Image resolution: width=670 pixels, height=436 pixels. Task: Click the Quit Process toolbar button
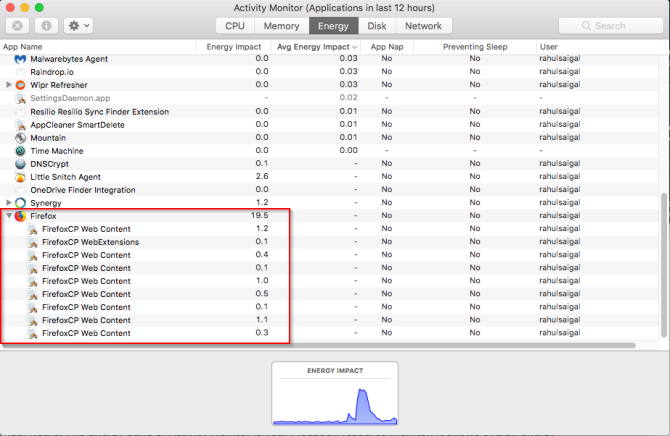point(18,26)
